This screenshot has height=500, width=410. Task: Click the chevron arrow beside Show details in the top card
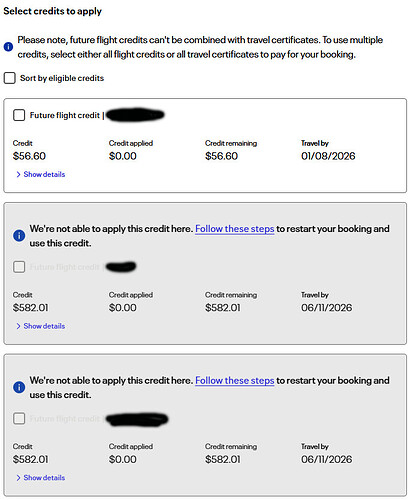18,174
